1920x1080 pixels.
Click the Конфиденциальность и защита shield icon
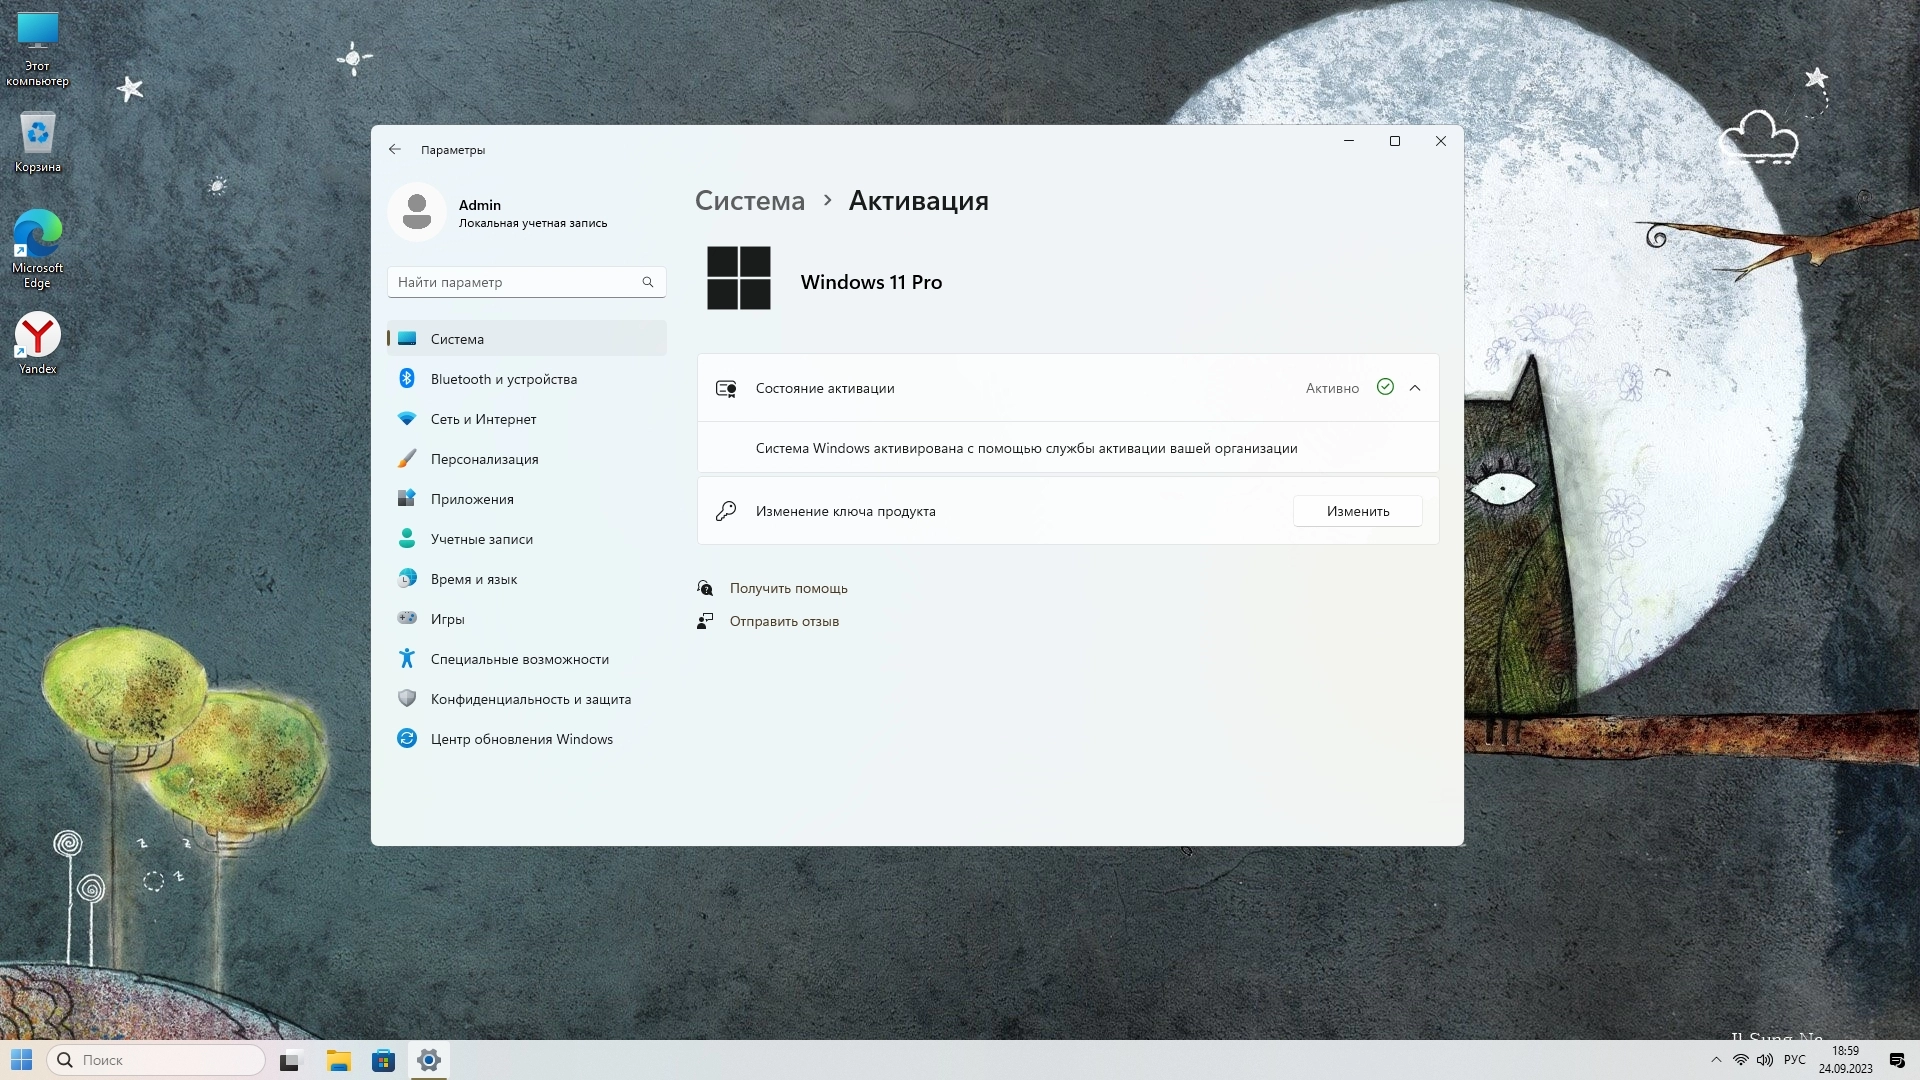(x=407, y=699)
